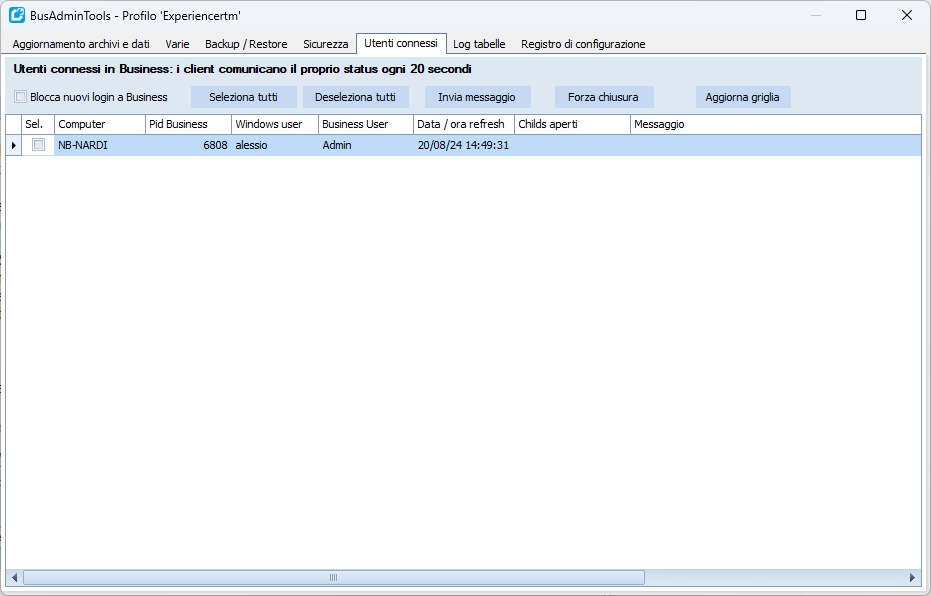Viewport: 931px width, 596px height.
Task: Click the 20/08/24 14:49:31 refresh cell
Action: click(x=464, y=145)
